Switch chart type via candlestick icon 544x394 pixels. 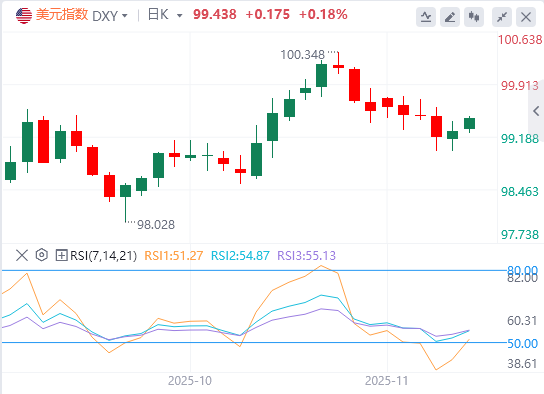point(474,17)
